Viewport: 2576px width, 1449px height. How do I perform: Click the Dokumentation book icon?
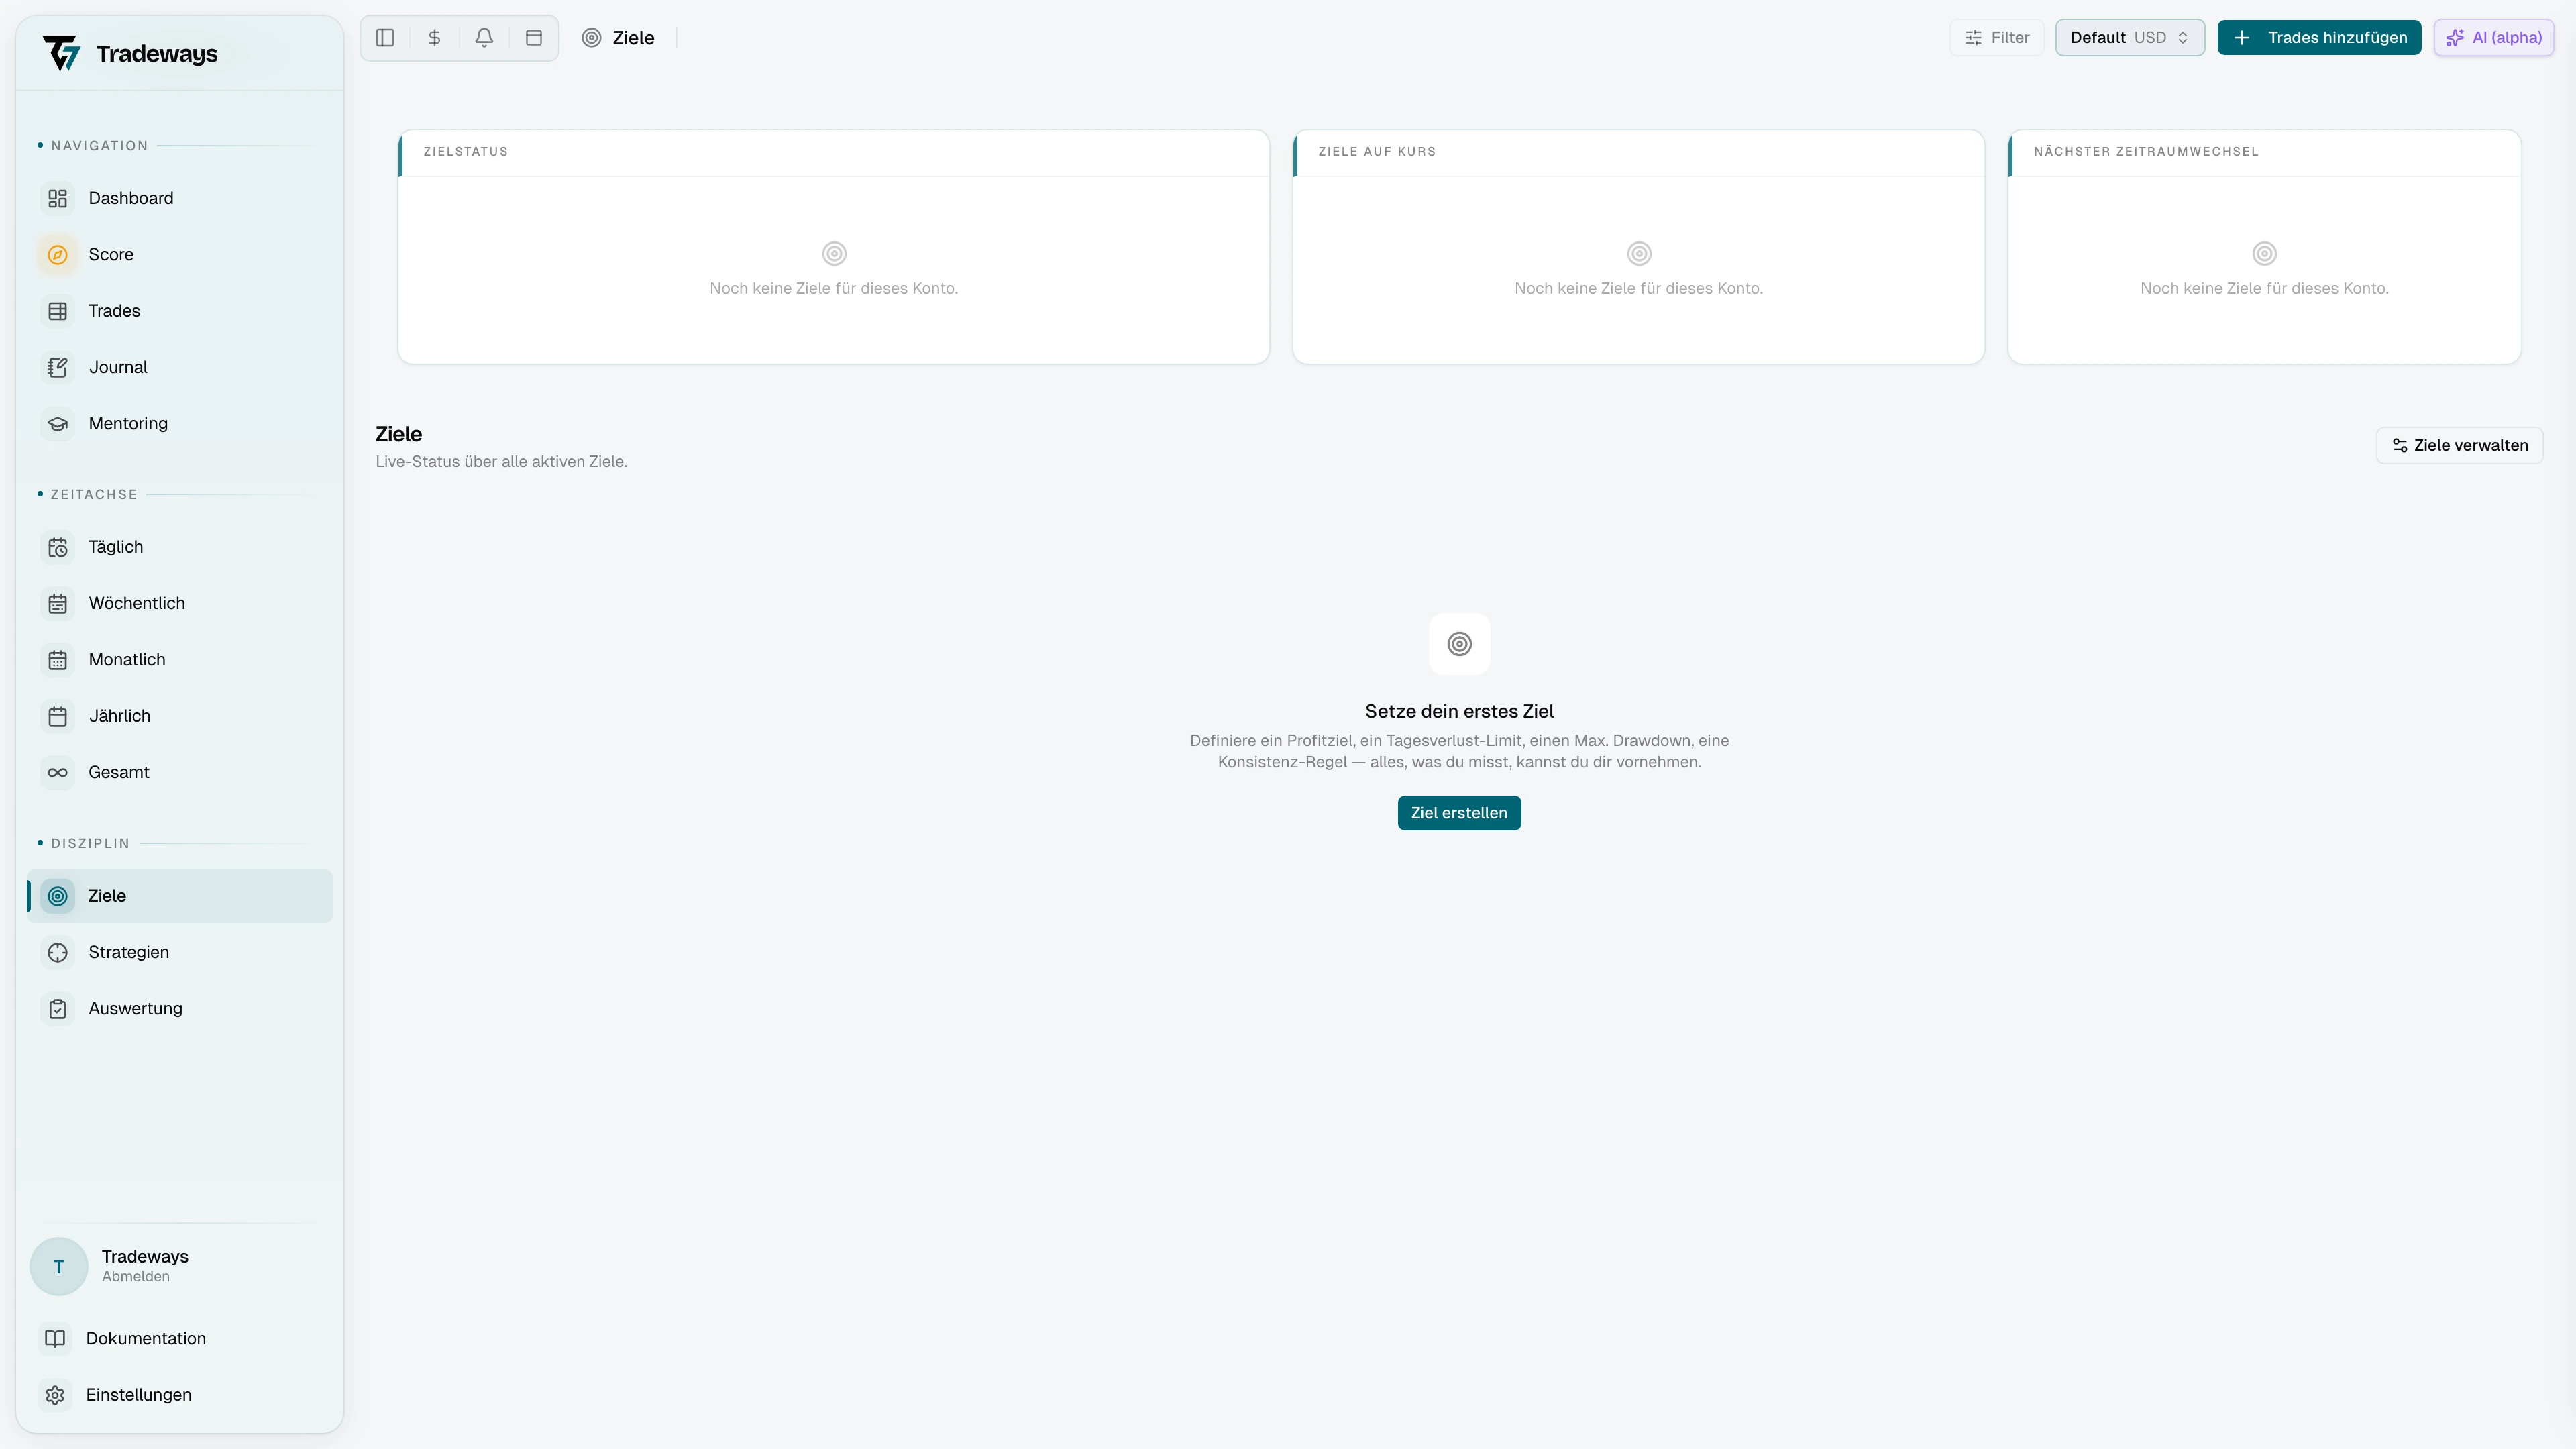(55, 1339)
